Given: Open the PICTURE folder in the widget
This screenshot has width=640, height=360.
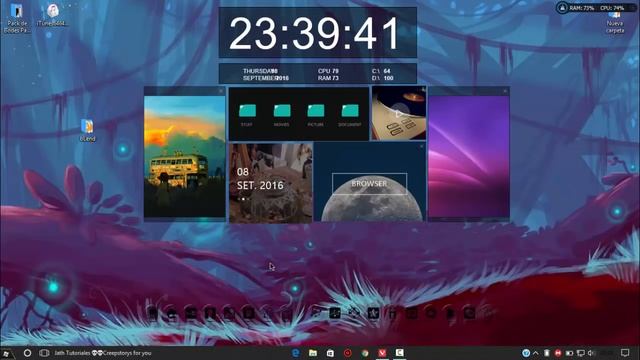Looking at the screenshot, I should coord(316,111).
